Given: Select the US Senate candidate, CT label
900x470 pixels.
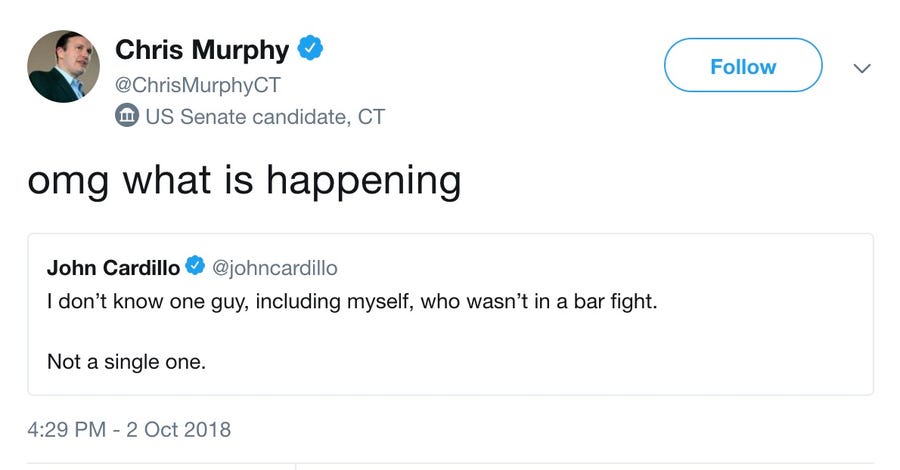Looking at the screenshot, I should tap(265, 117).
